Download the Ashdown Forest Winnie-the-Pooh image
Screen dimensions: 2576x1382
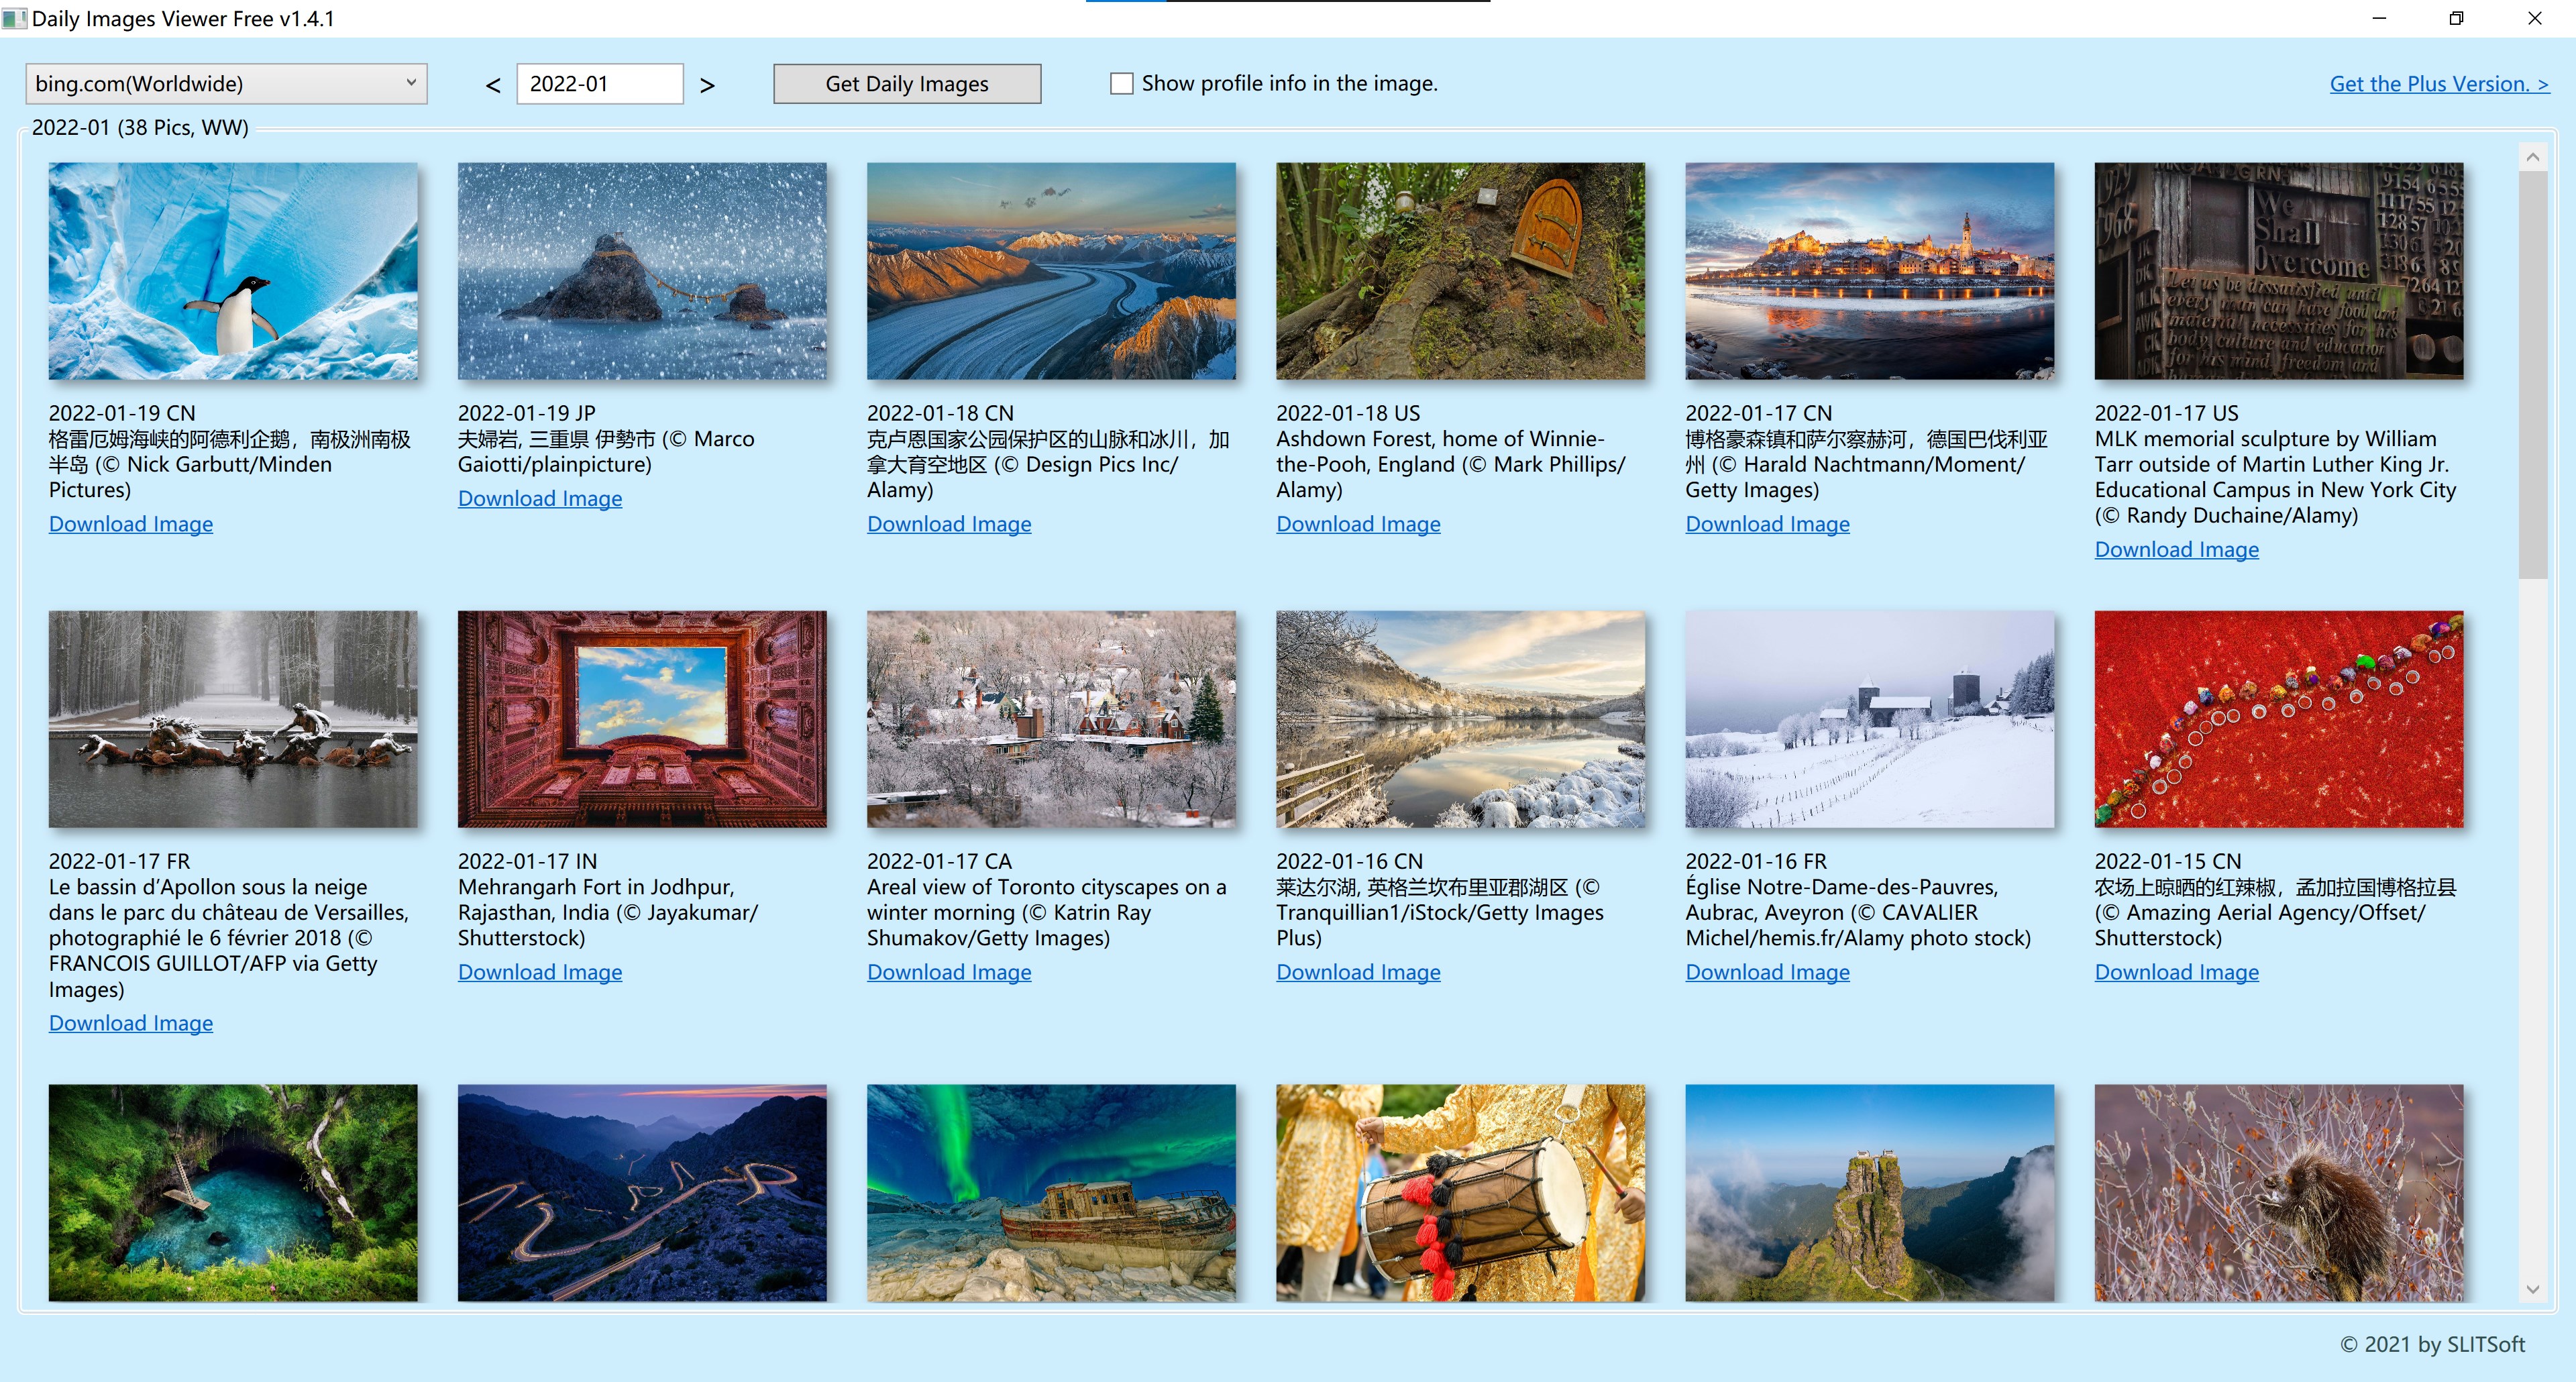coord(1358,523)
